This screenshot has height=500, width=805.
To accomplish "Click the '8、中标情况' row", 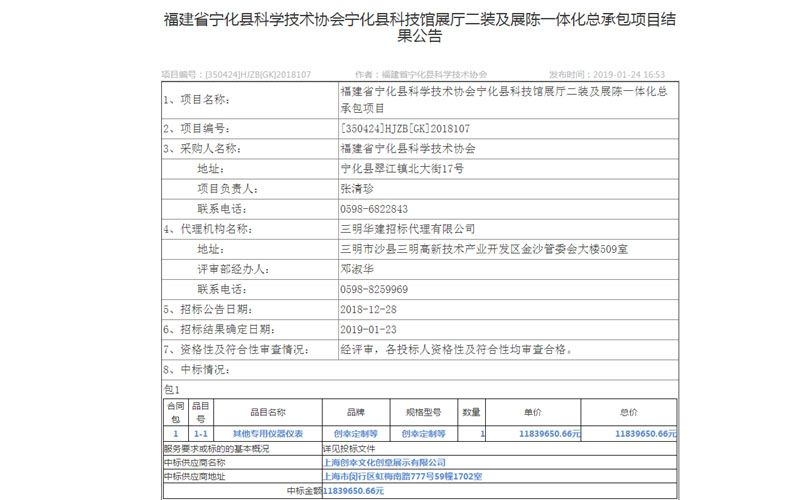I will coord(419,370).
